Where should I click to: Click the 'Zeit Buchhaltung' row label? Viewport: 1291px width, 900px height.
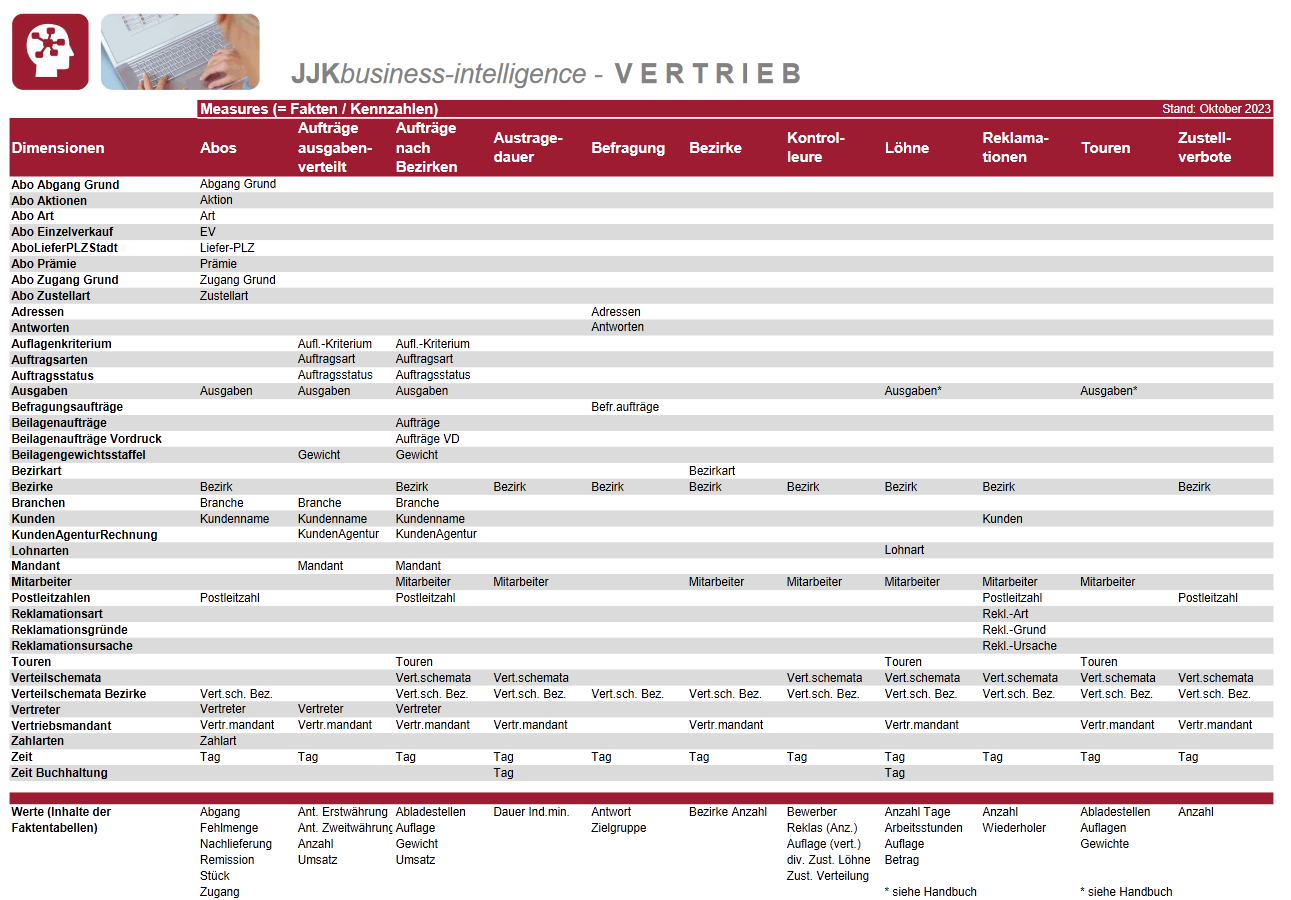tap(59, 773)
